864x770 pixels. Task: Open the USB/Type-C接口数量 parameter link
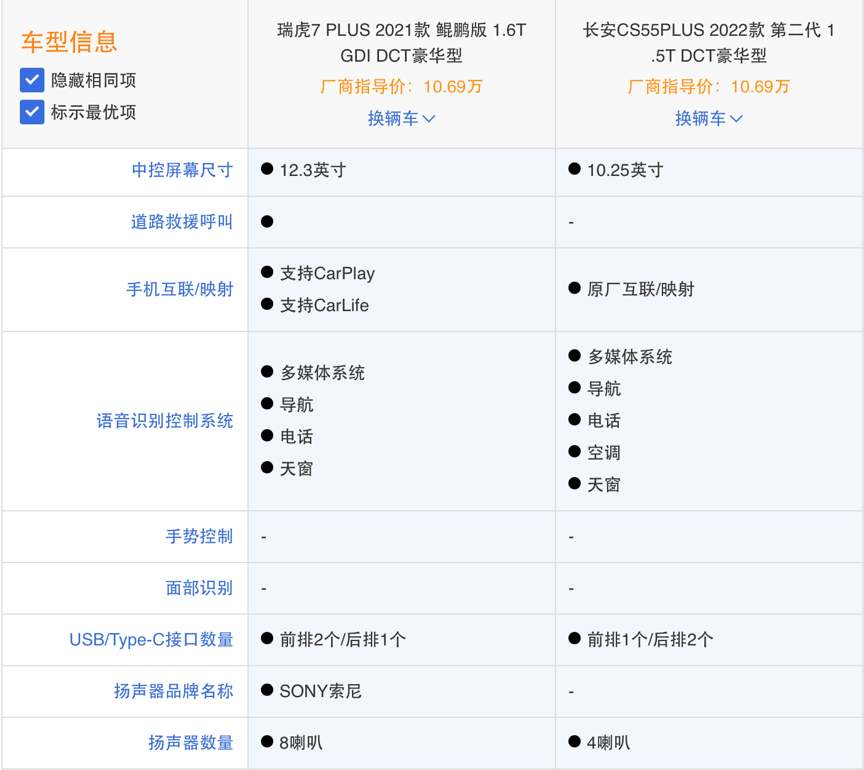click(151, 640)
